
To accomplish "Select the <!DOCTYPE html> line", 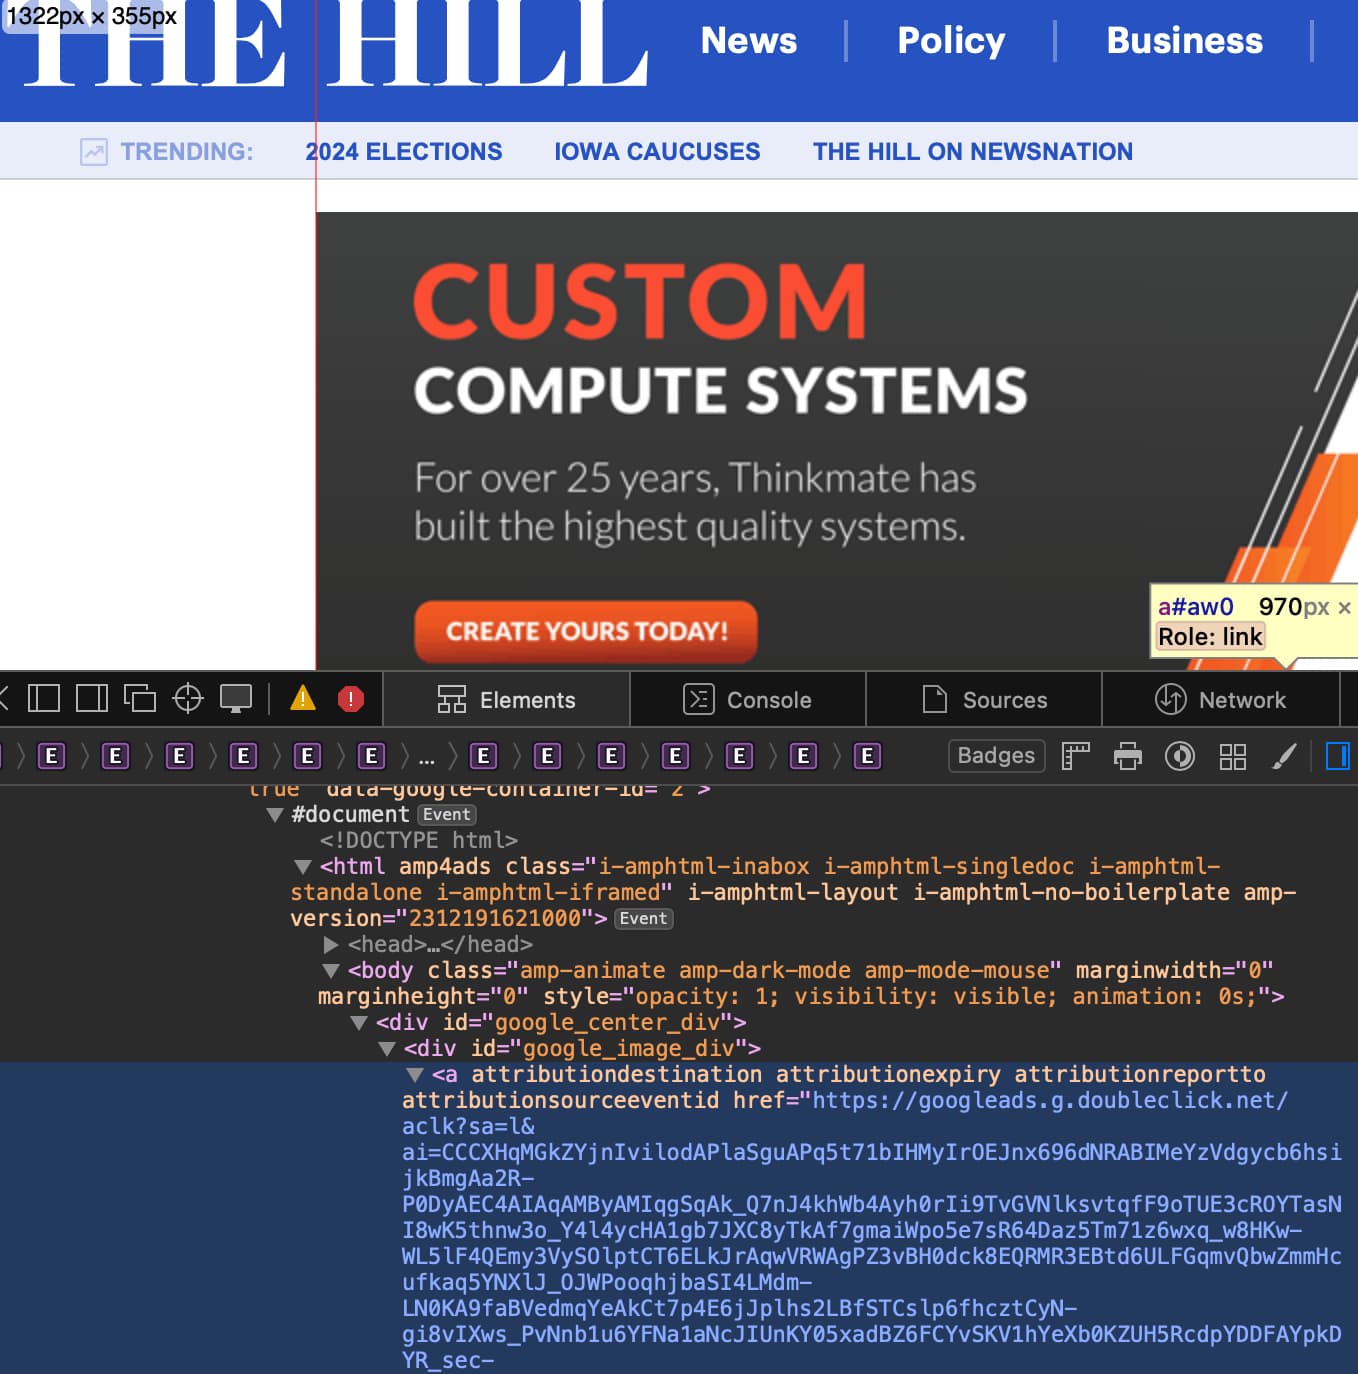I will coord(418,841).
